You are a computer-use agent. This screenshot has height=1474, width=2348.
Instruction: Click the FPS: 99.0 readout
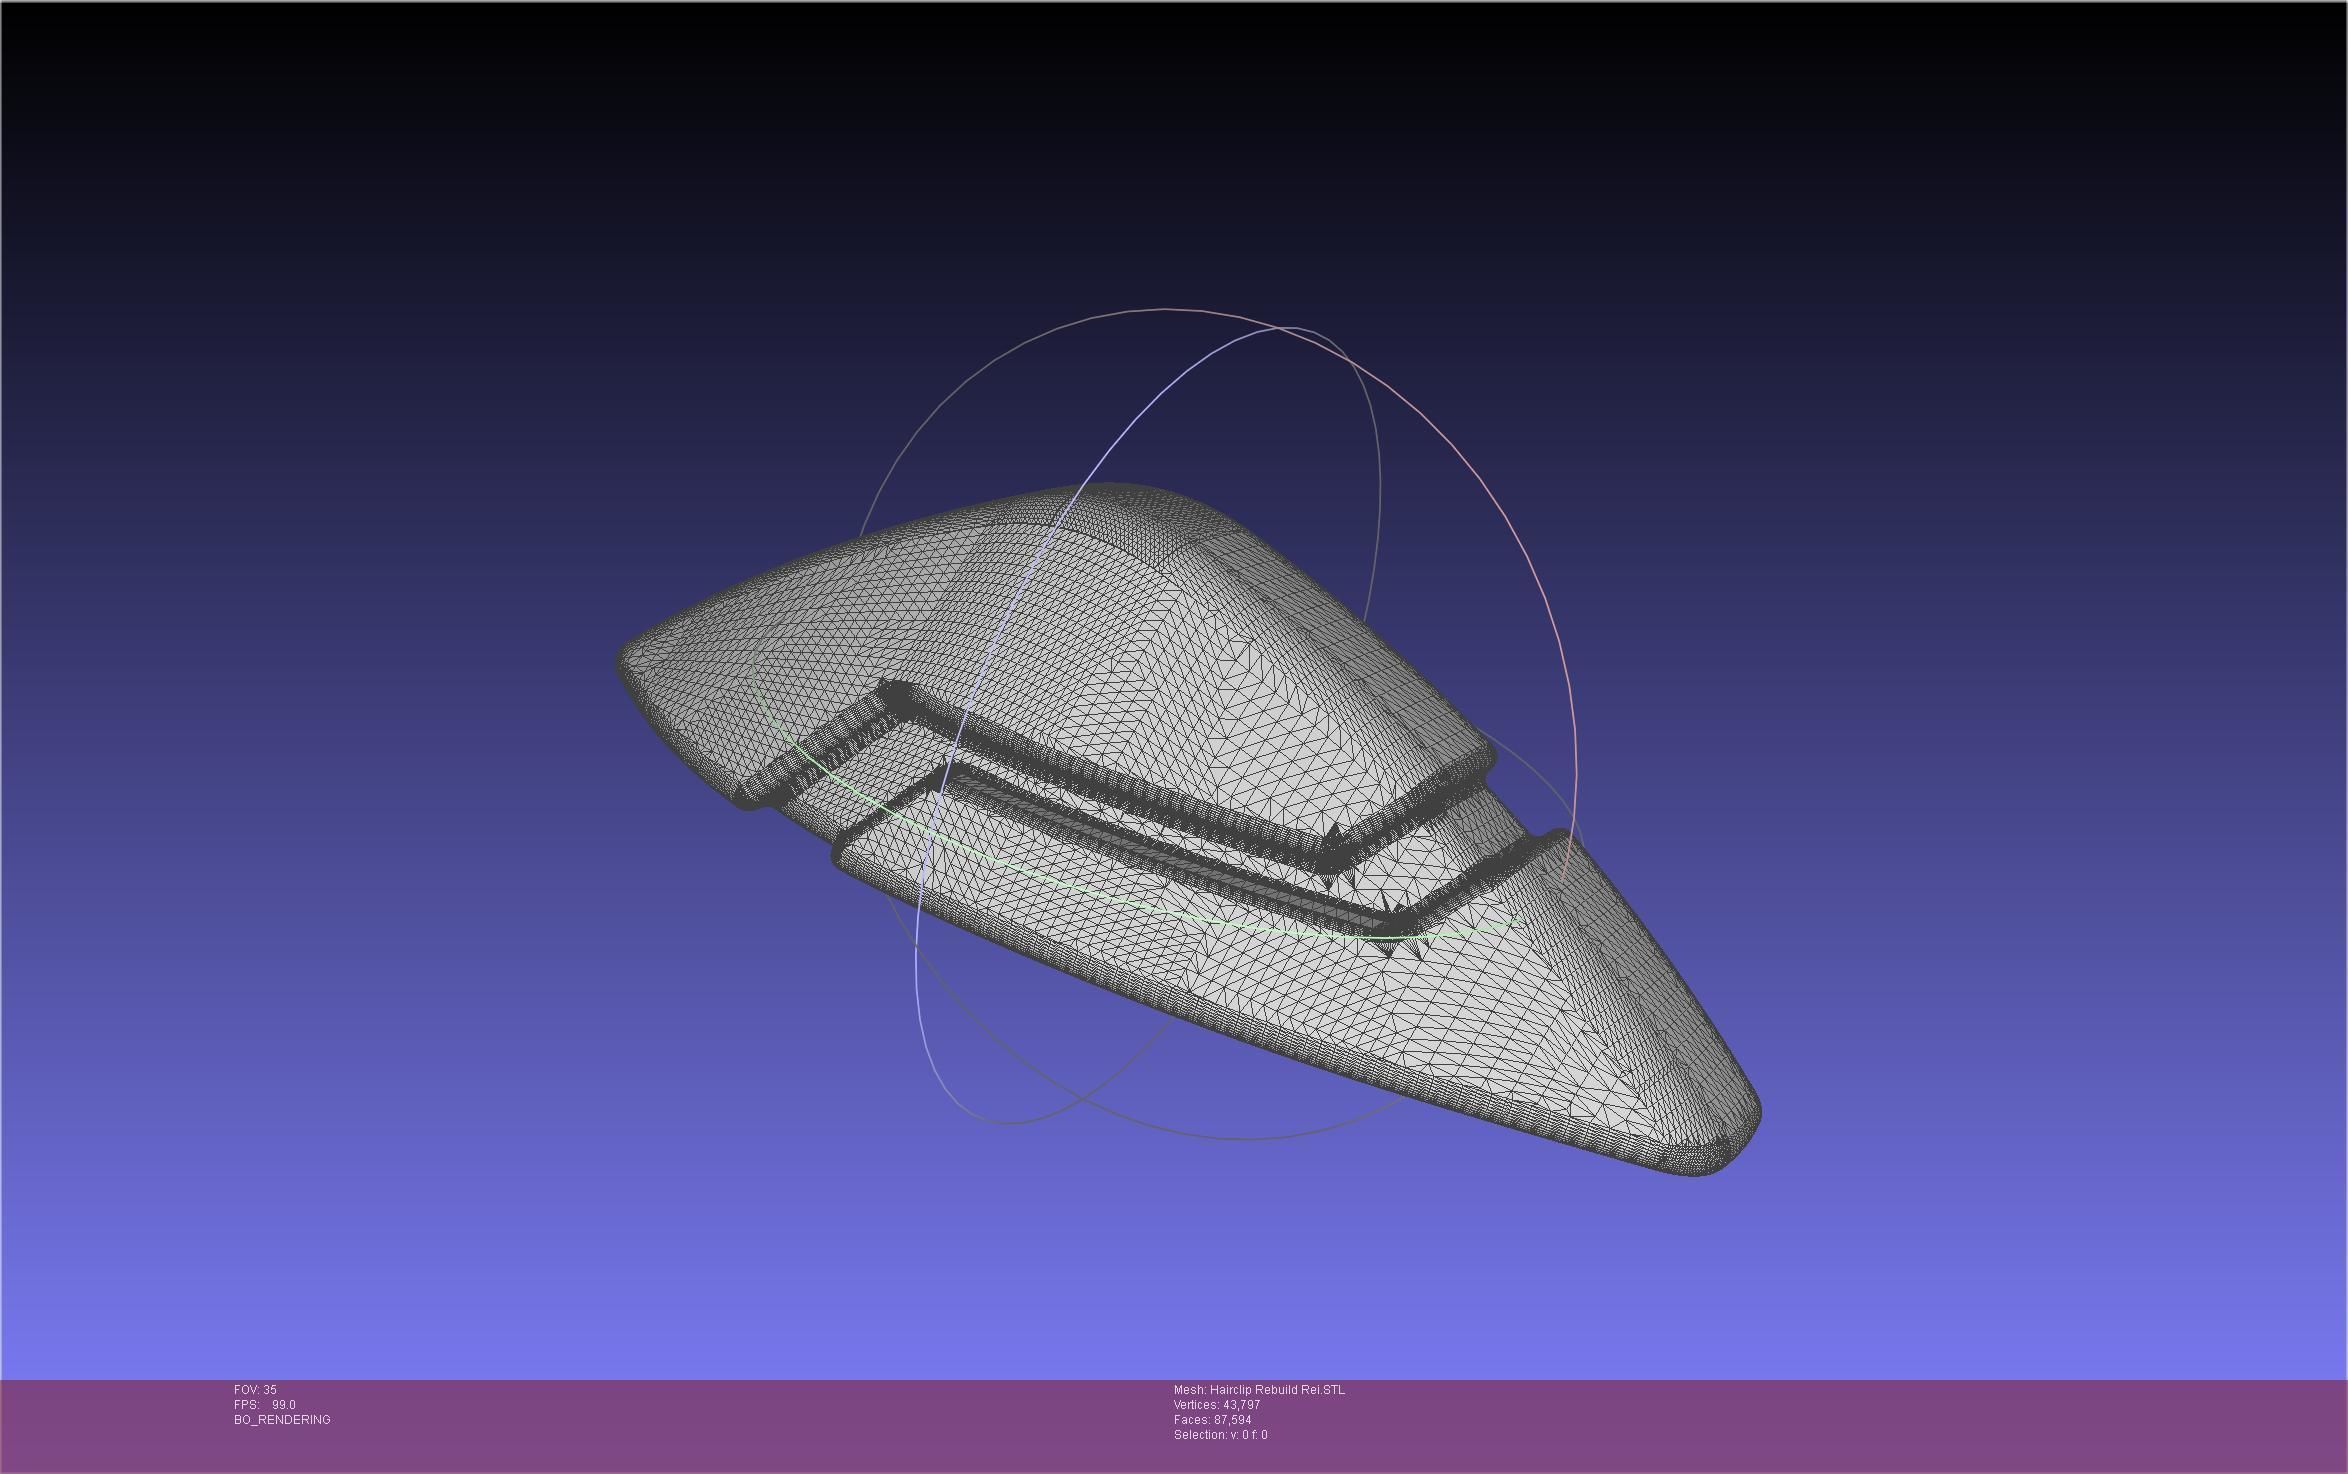[x=265, y=1405]
